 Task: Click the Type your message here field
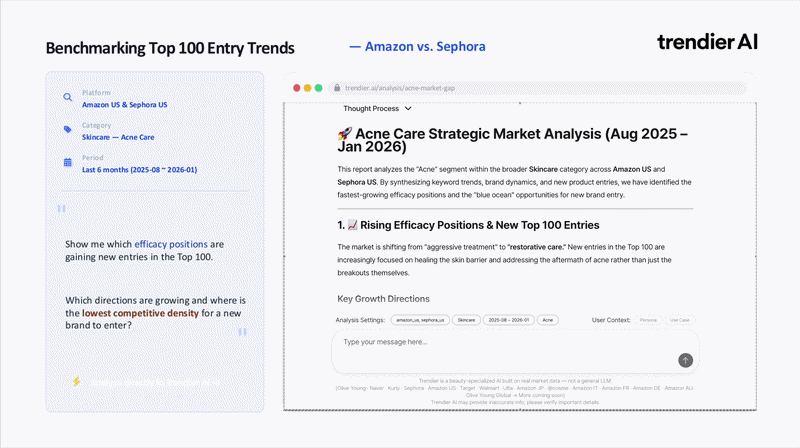pyautogui.click(x=500, y=342)
